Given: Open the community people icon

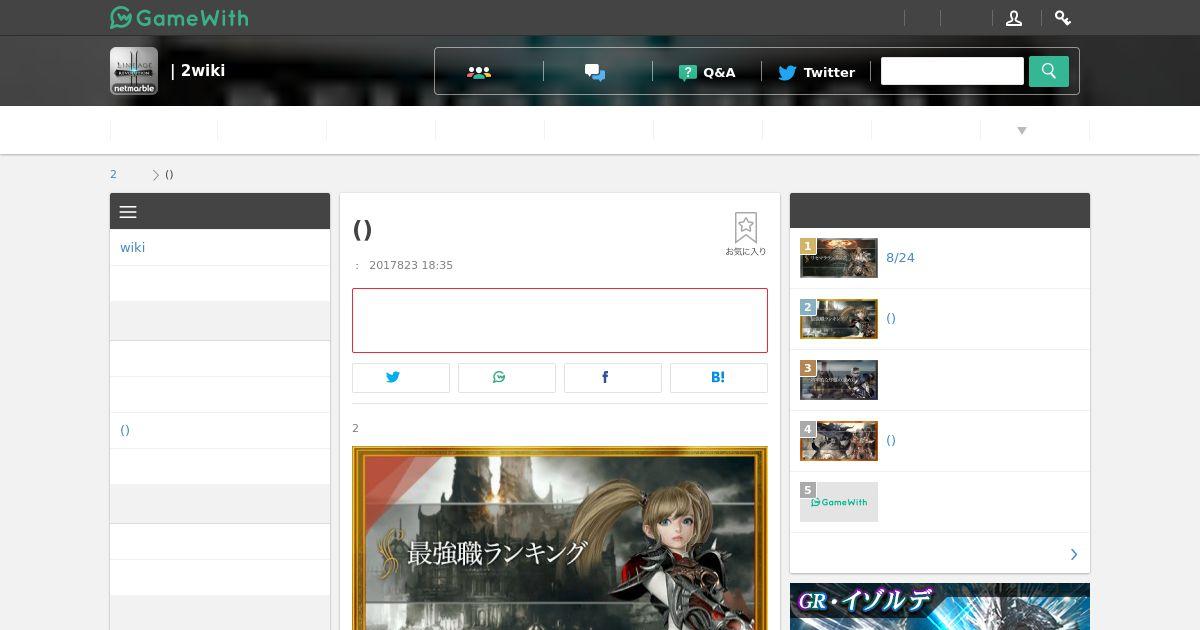Looking at the screenshot, I should click(x=479, y=72).
